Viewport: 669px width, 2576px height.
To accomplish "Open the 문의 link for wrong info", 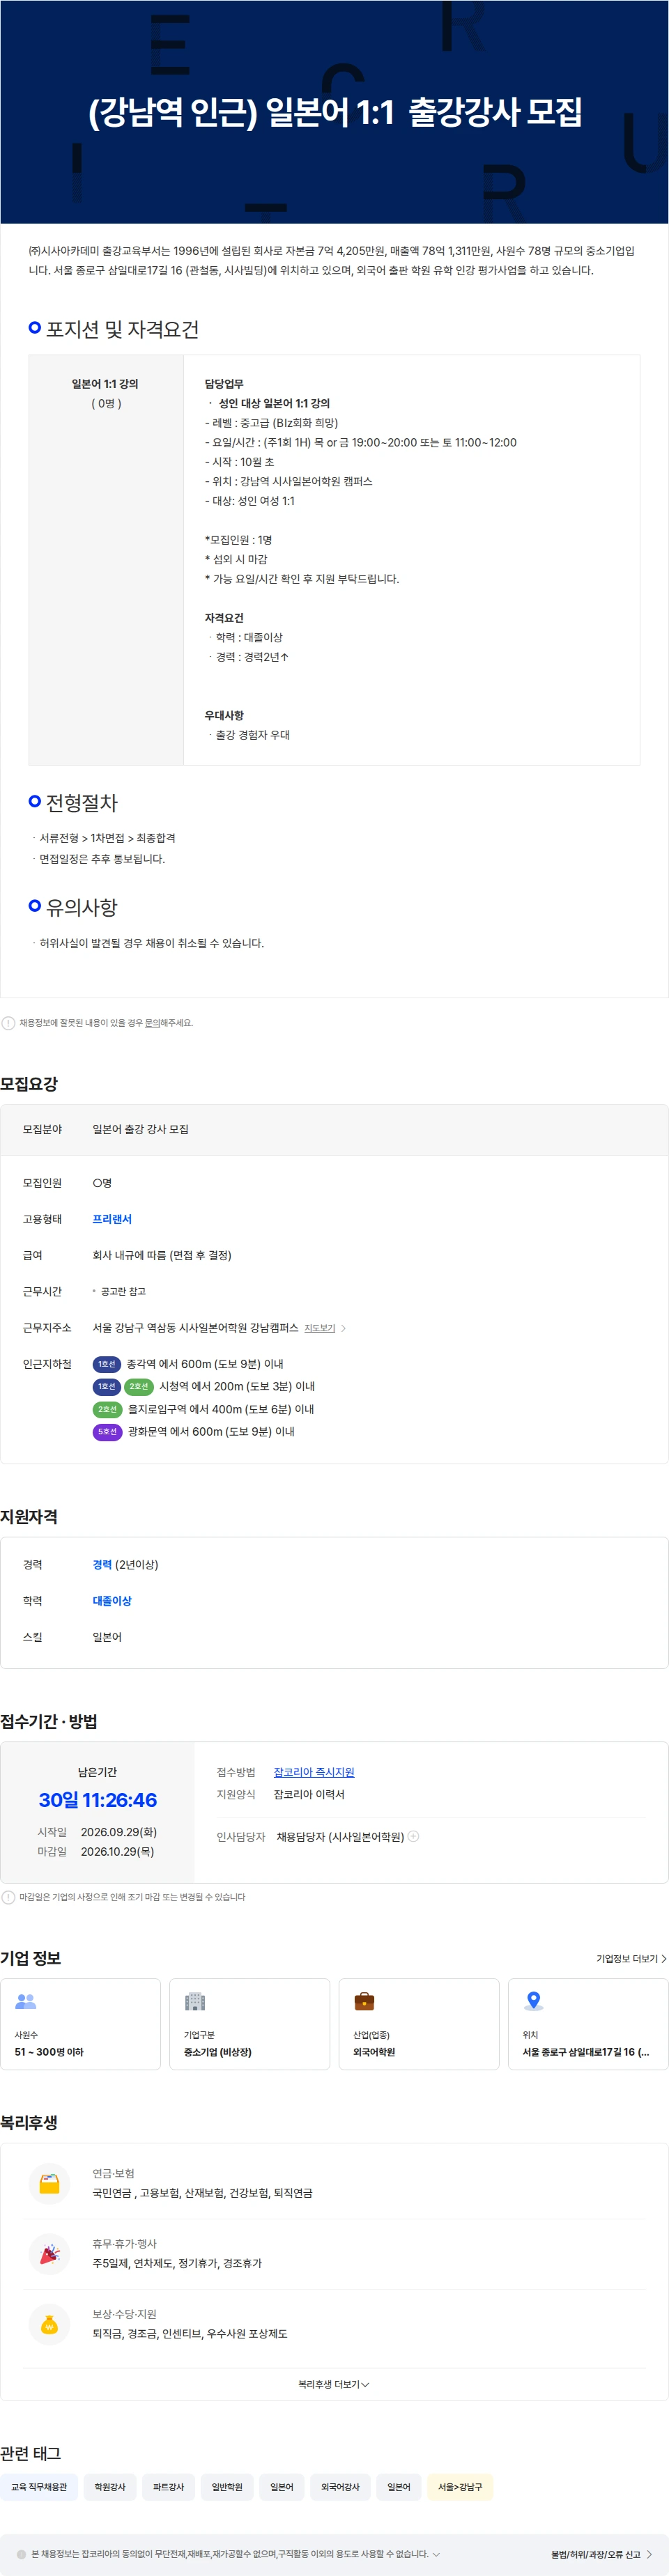I will [x=152, y=1023].
